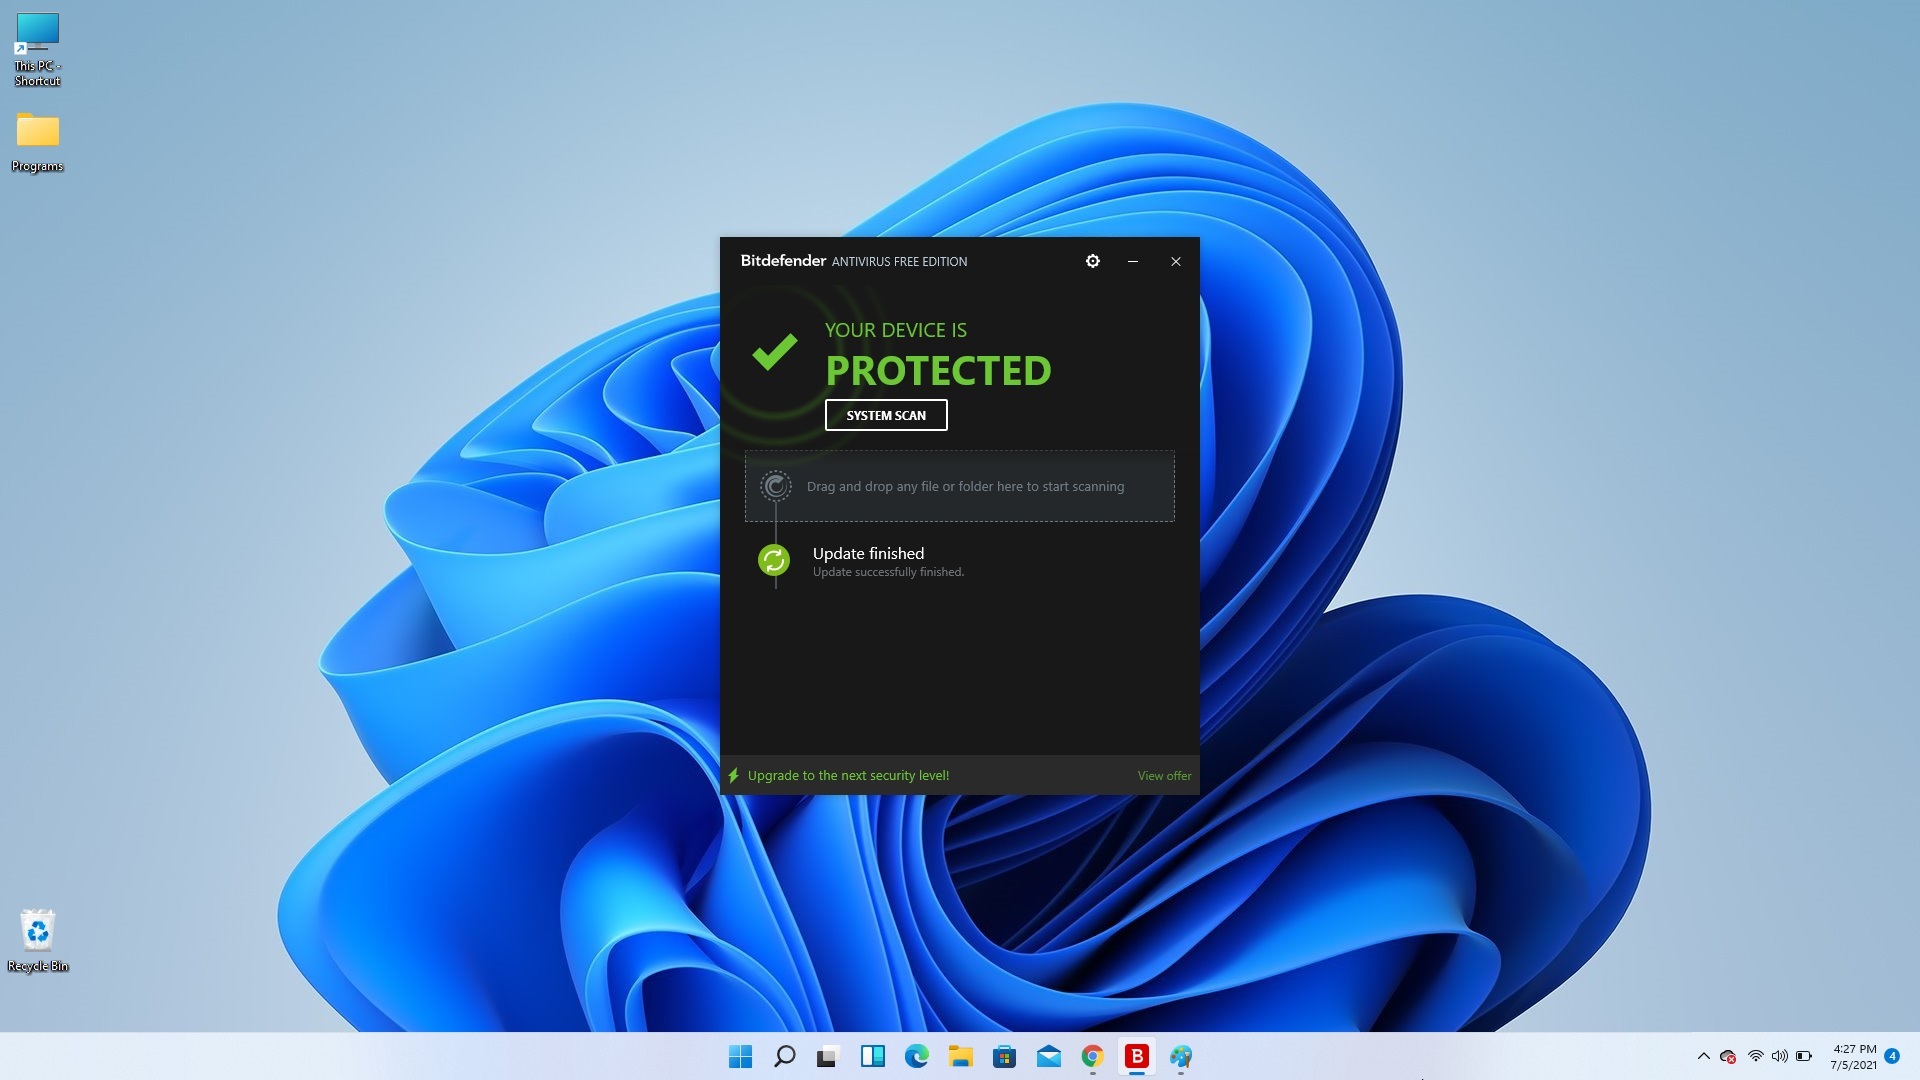Open Microsoft Store from taskbar
This screenshot has height=1080, width=1920.
pos(1004,1056)
